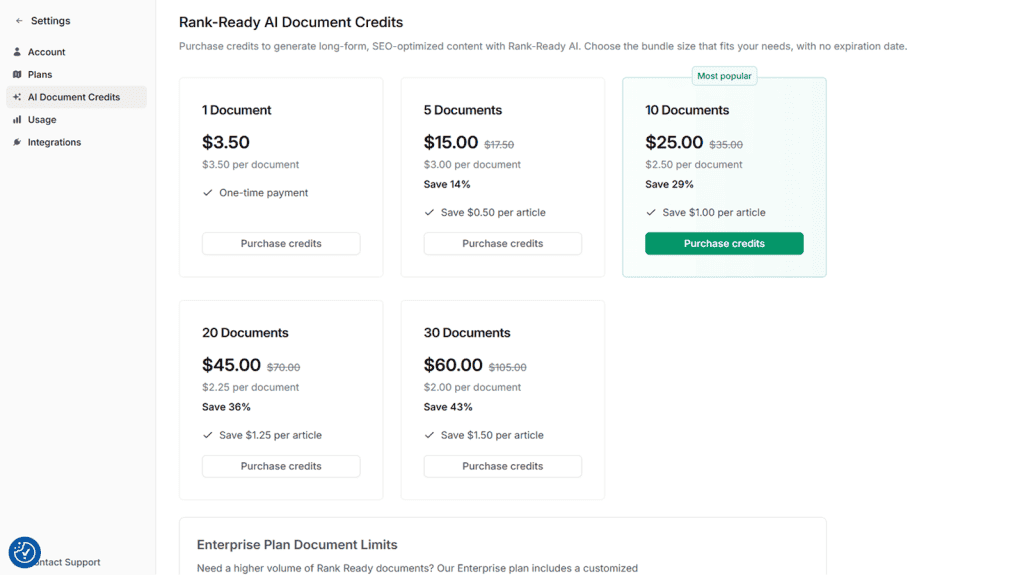1024x576 pixels.
Task: Click the Plans icon in sidebar
Action: click(x=17, y=75)
